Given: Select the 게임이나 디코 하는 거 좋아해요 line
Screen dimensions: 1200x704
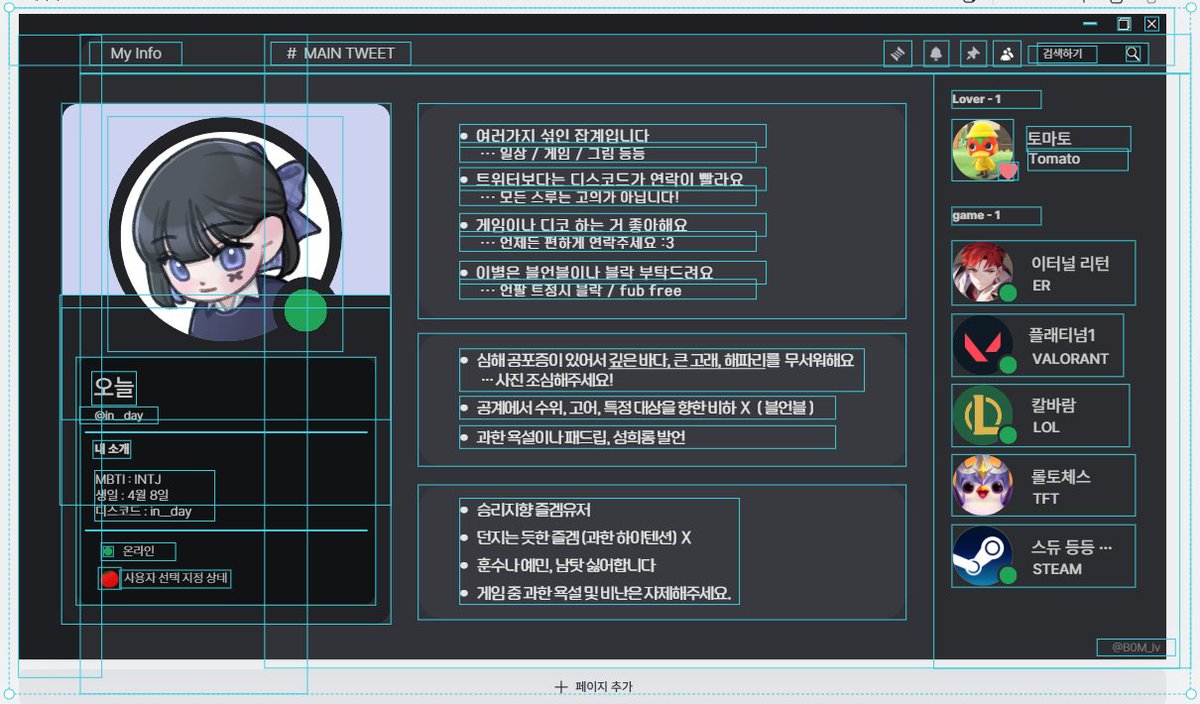Looking at the screenshot, I should (x=581, y=224).
